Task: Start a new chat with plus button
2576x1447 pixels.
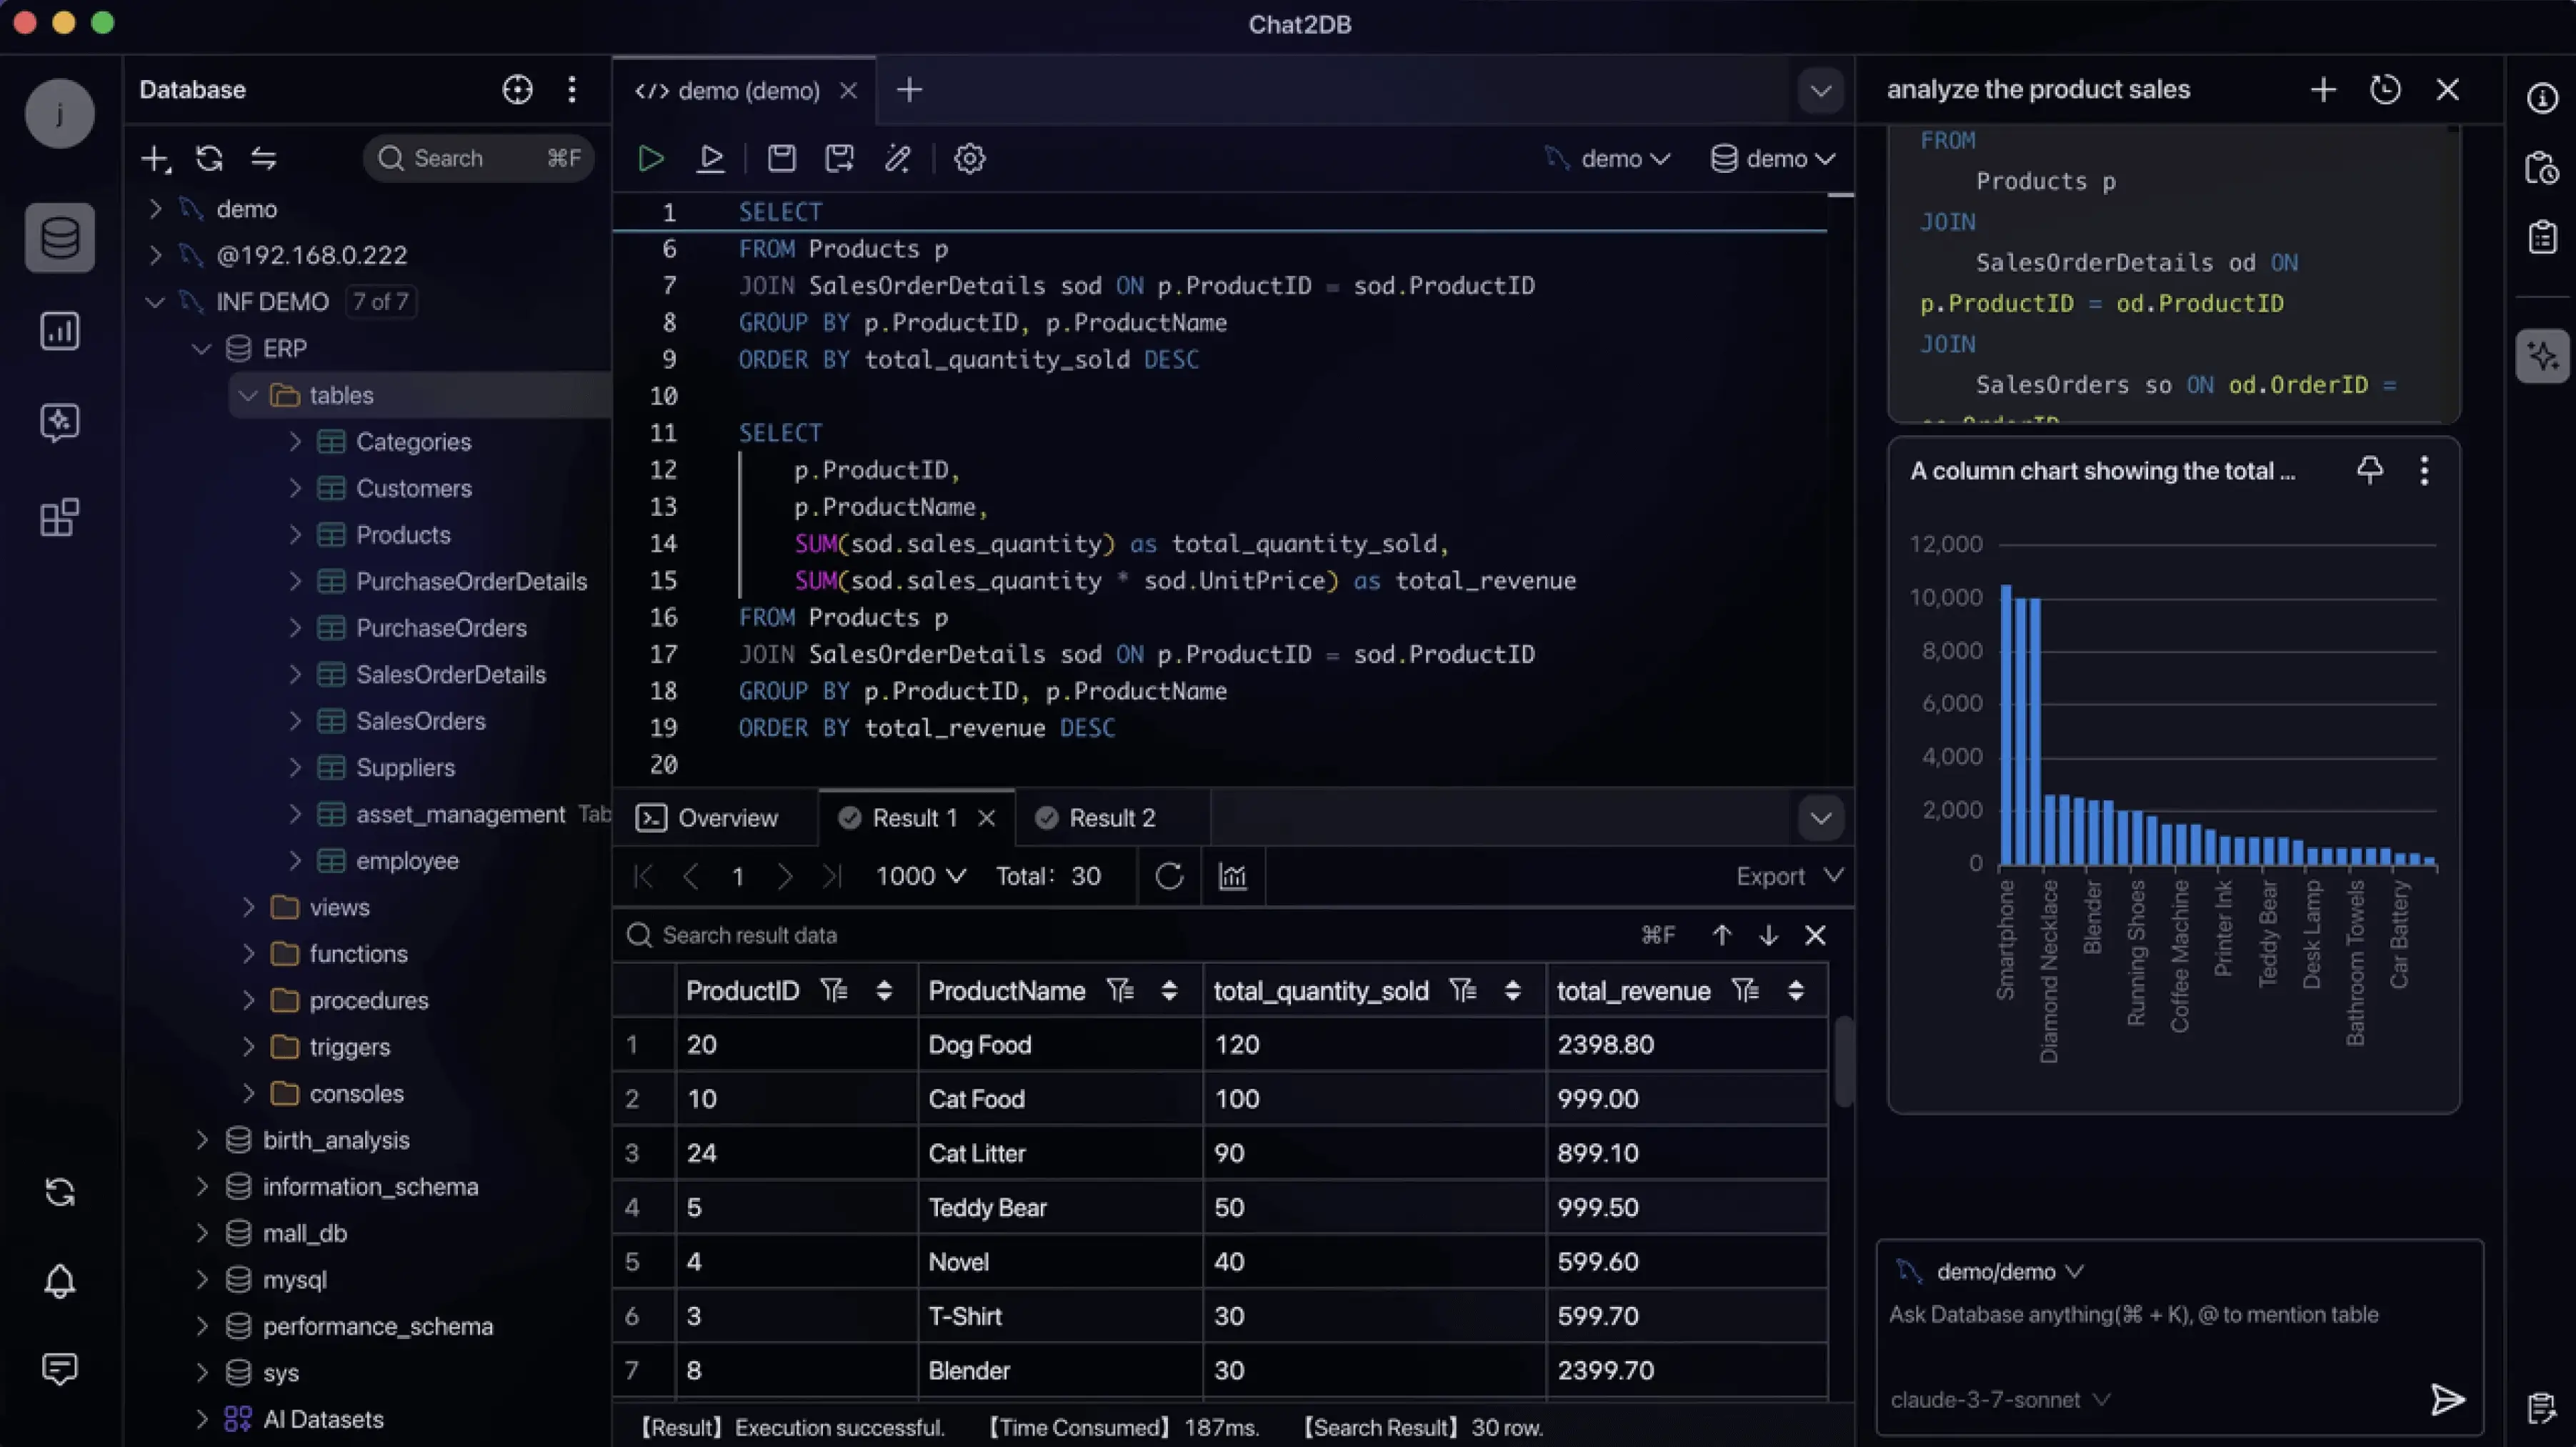Action: [2323, 90]
